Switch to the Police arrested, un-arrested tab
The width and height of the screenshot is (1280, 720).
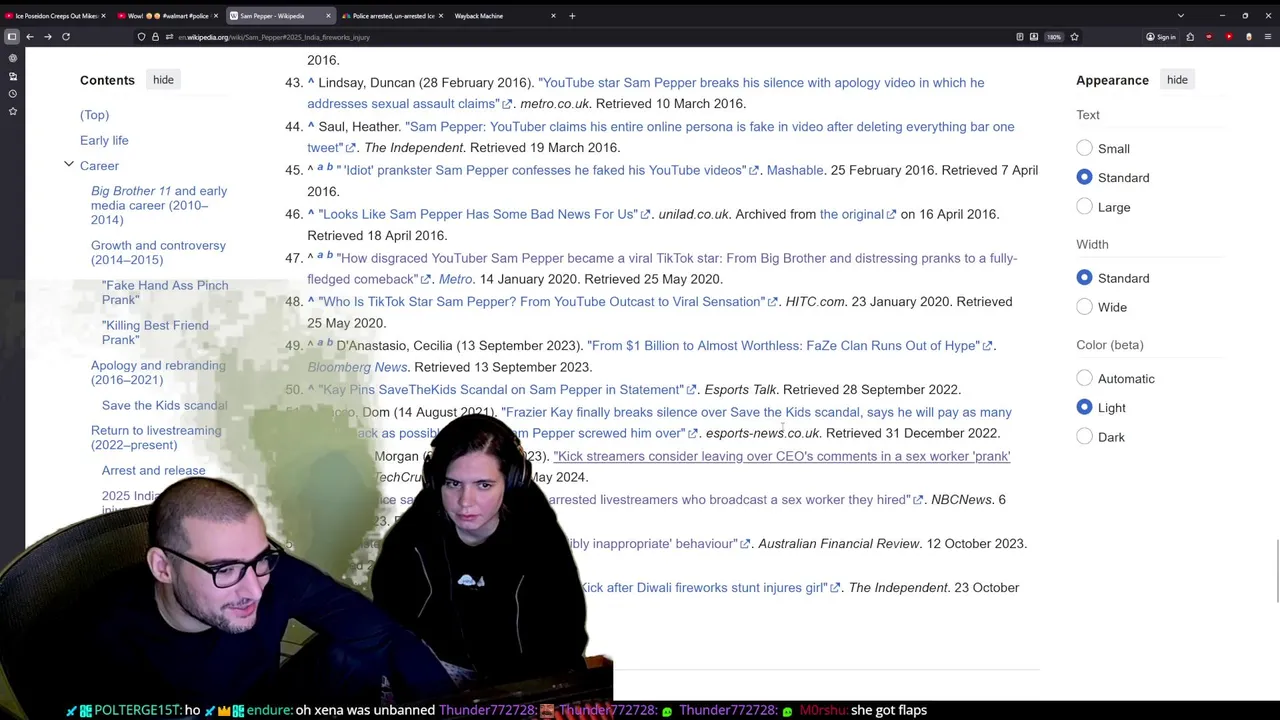(x=391, y=16)
